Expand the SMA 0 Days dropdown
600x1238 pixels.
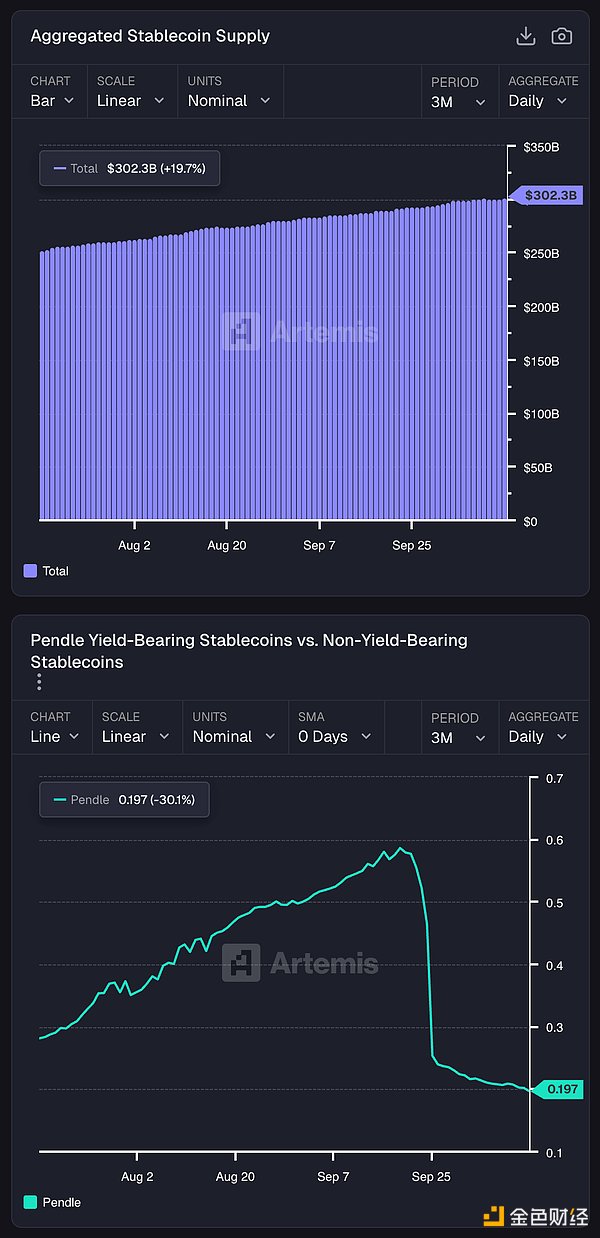coord(334,737)
